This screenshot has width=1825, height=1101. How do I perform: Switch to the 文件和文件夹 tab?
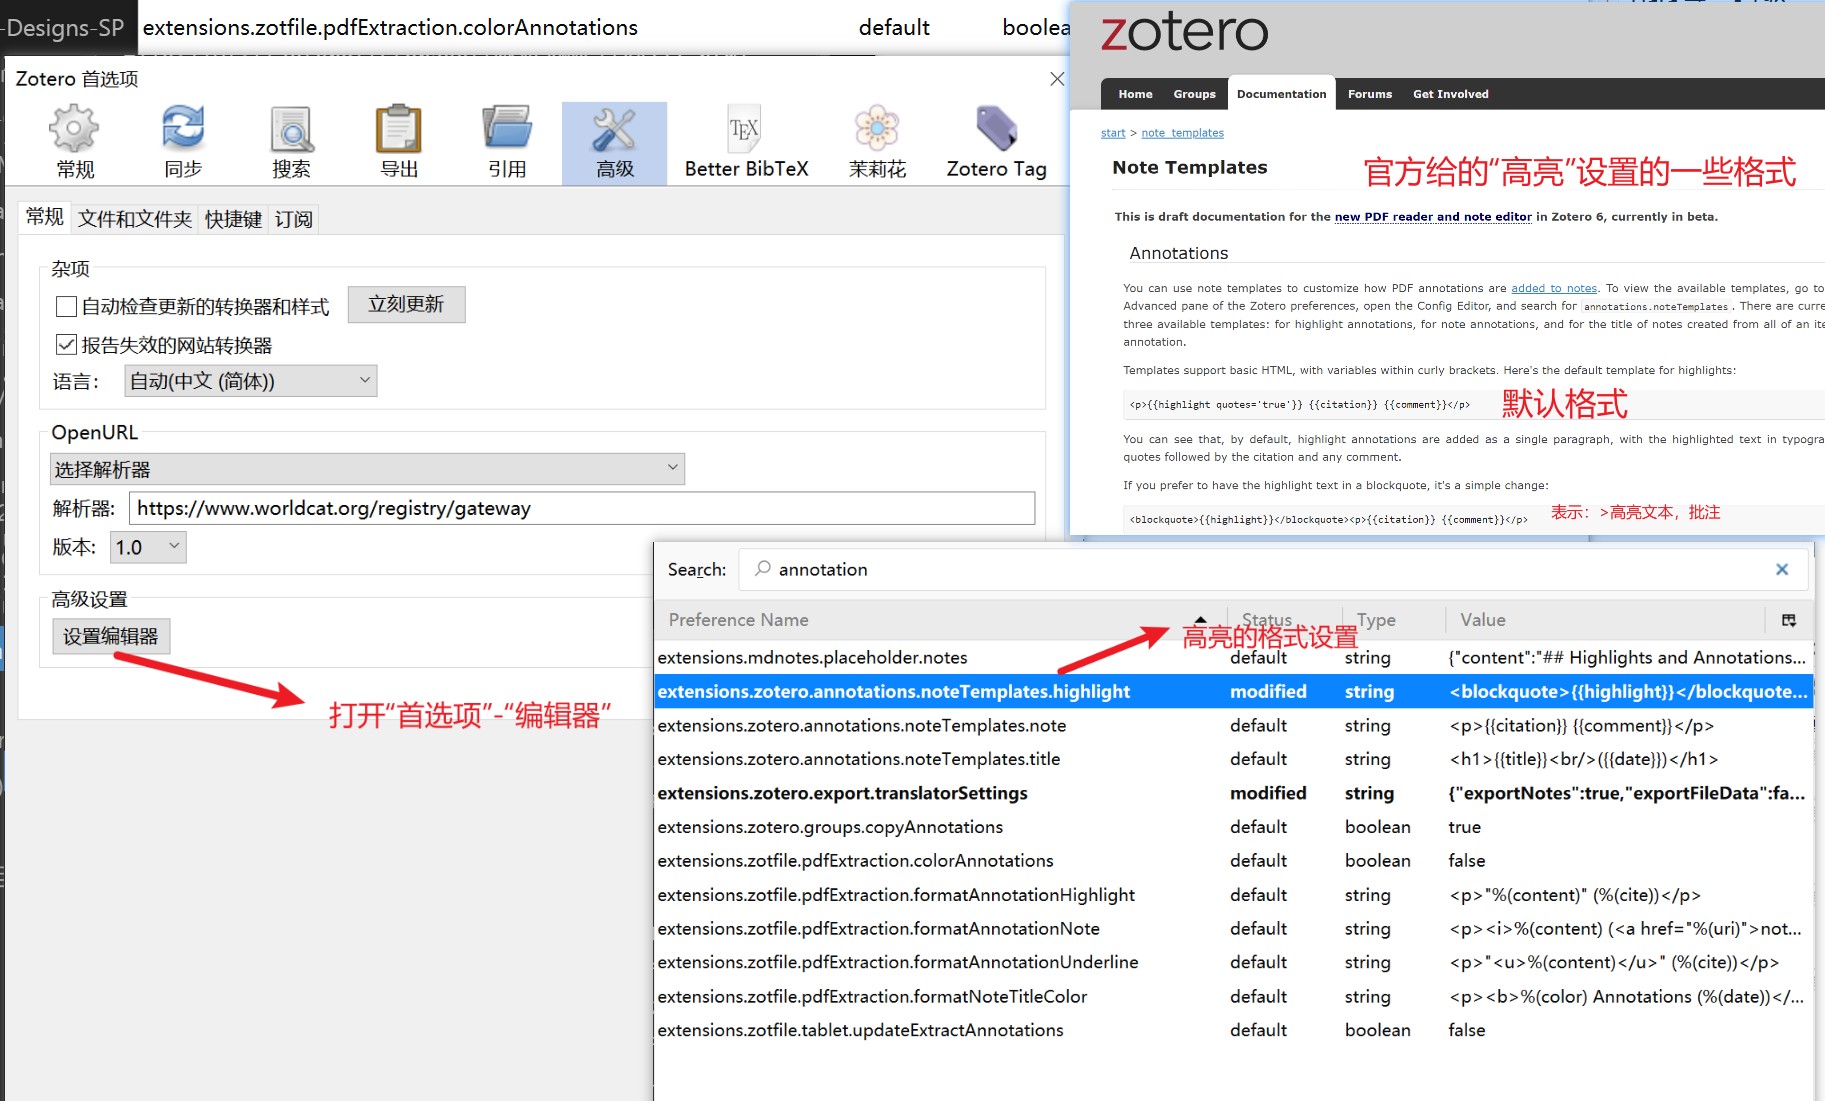pos(134,218)
